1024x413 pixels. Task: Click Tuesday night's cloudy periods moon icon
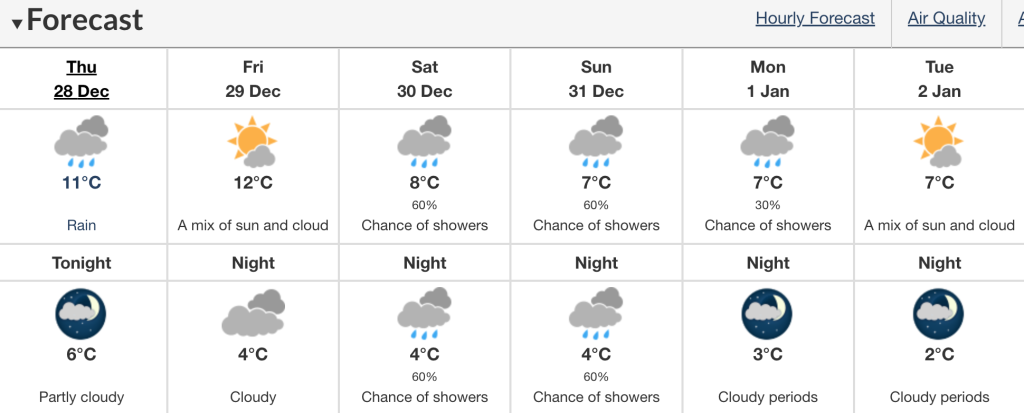click(939, 314)
